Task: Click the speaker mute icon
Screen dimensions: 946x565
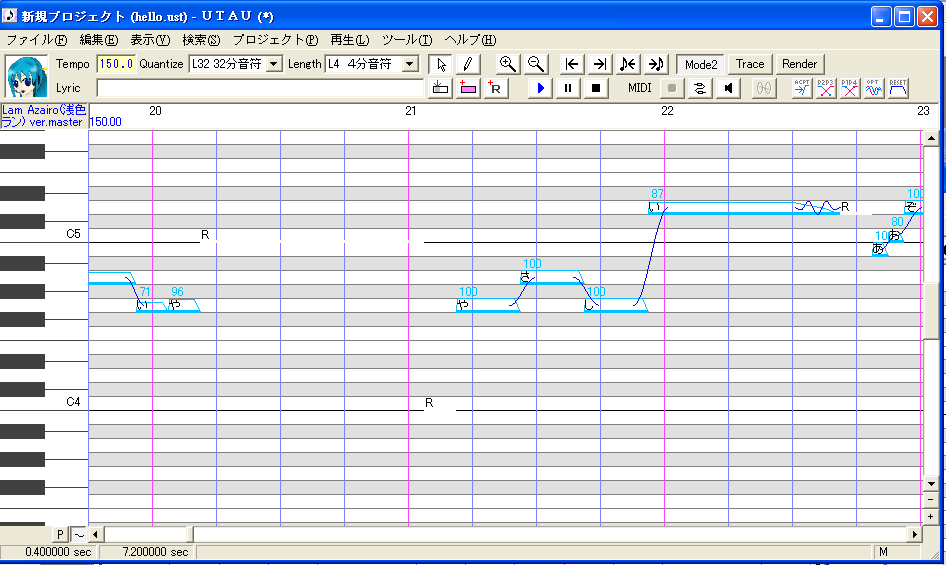Action: 728,88
